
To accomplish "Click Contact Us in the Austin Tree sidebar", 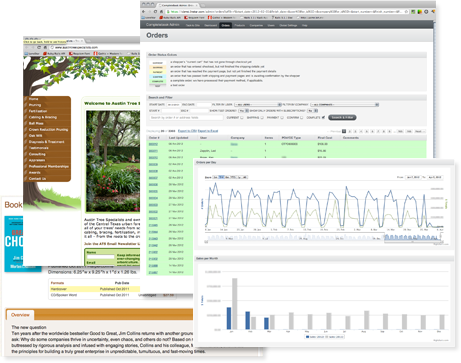I will [x=37, y=179].
